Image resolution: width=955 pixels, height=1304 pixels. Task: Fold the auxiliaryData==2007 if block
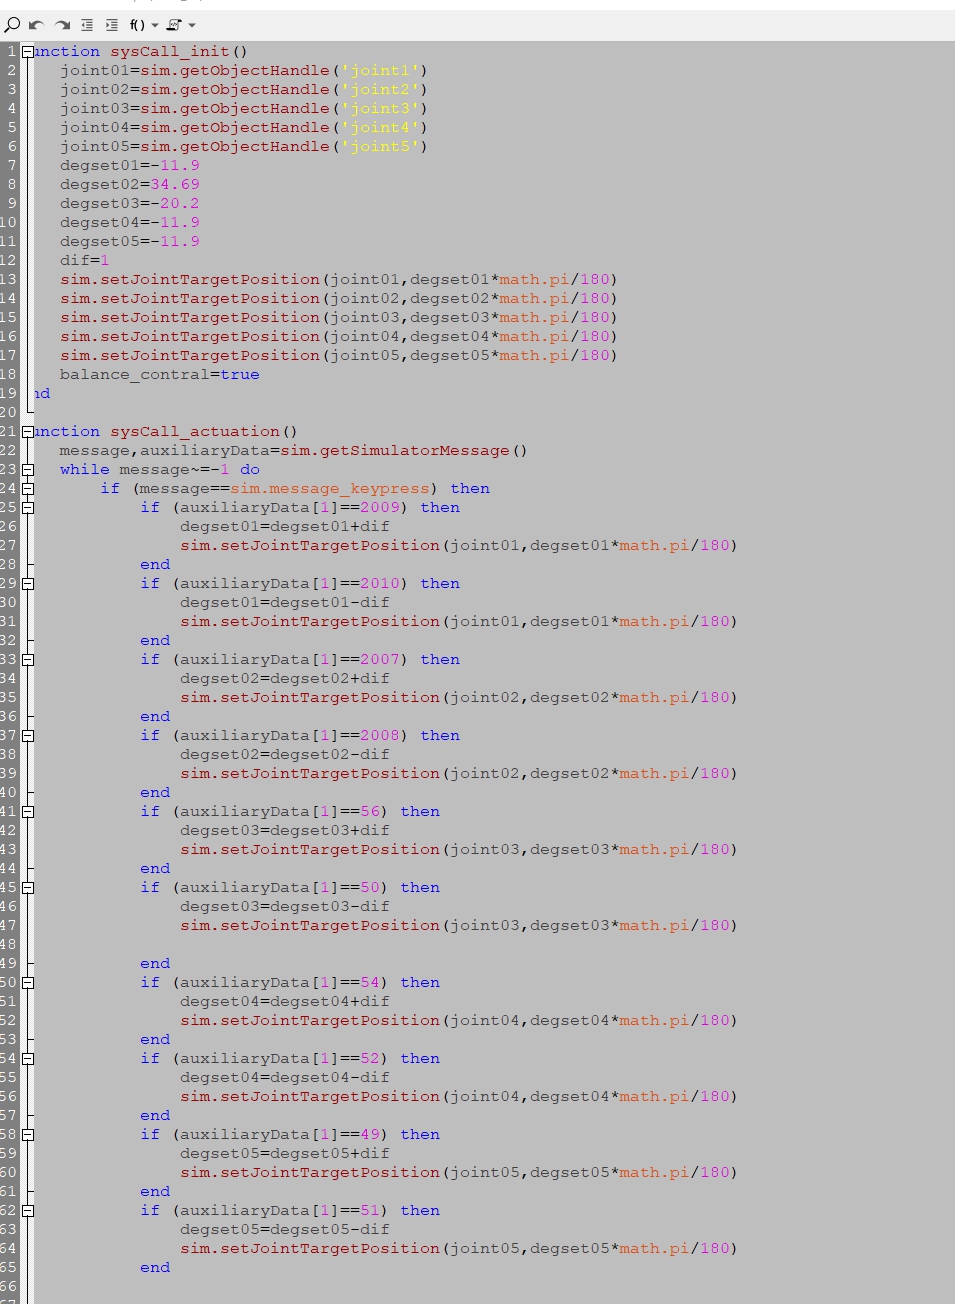28,660
